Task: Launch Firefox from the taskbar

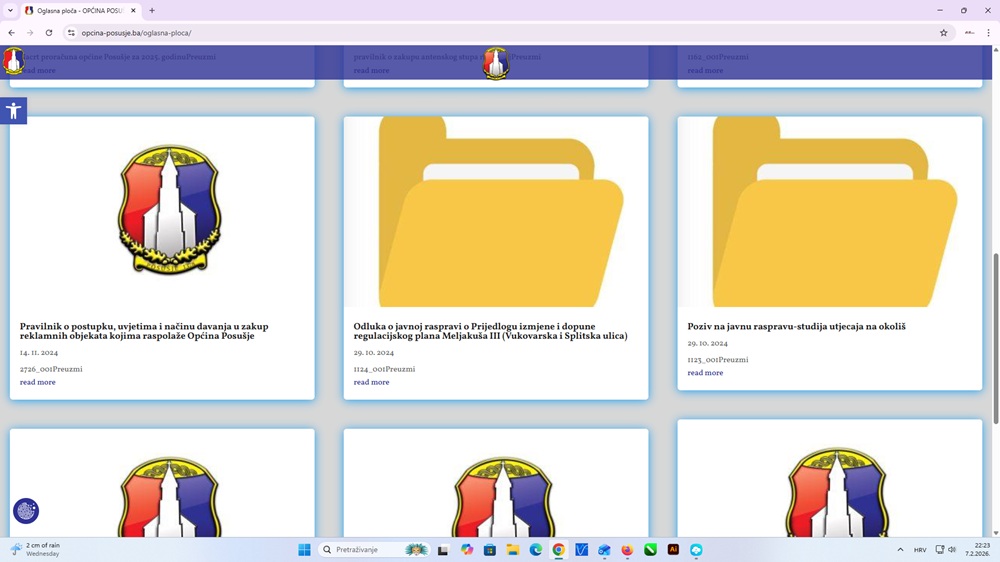Action: pyautogui.click(x=628, y=549)
